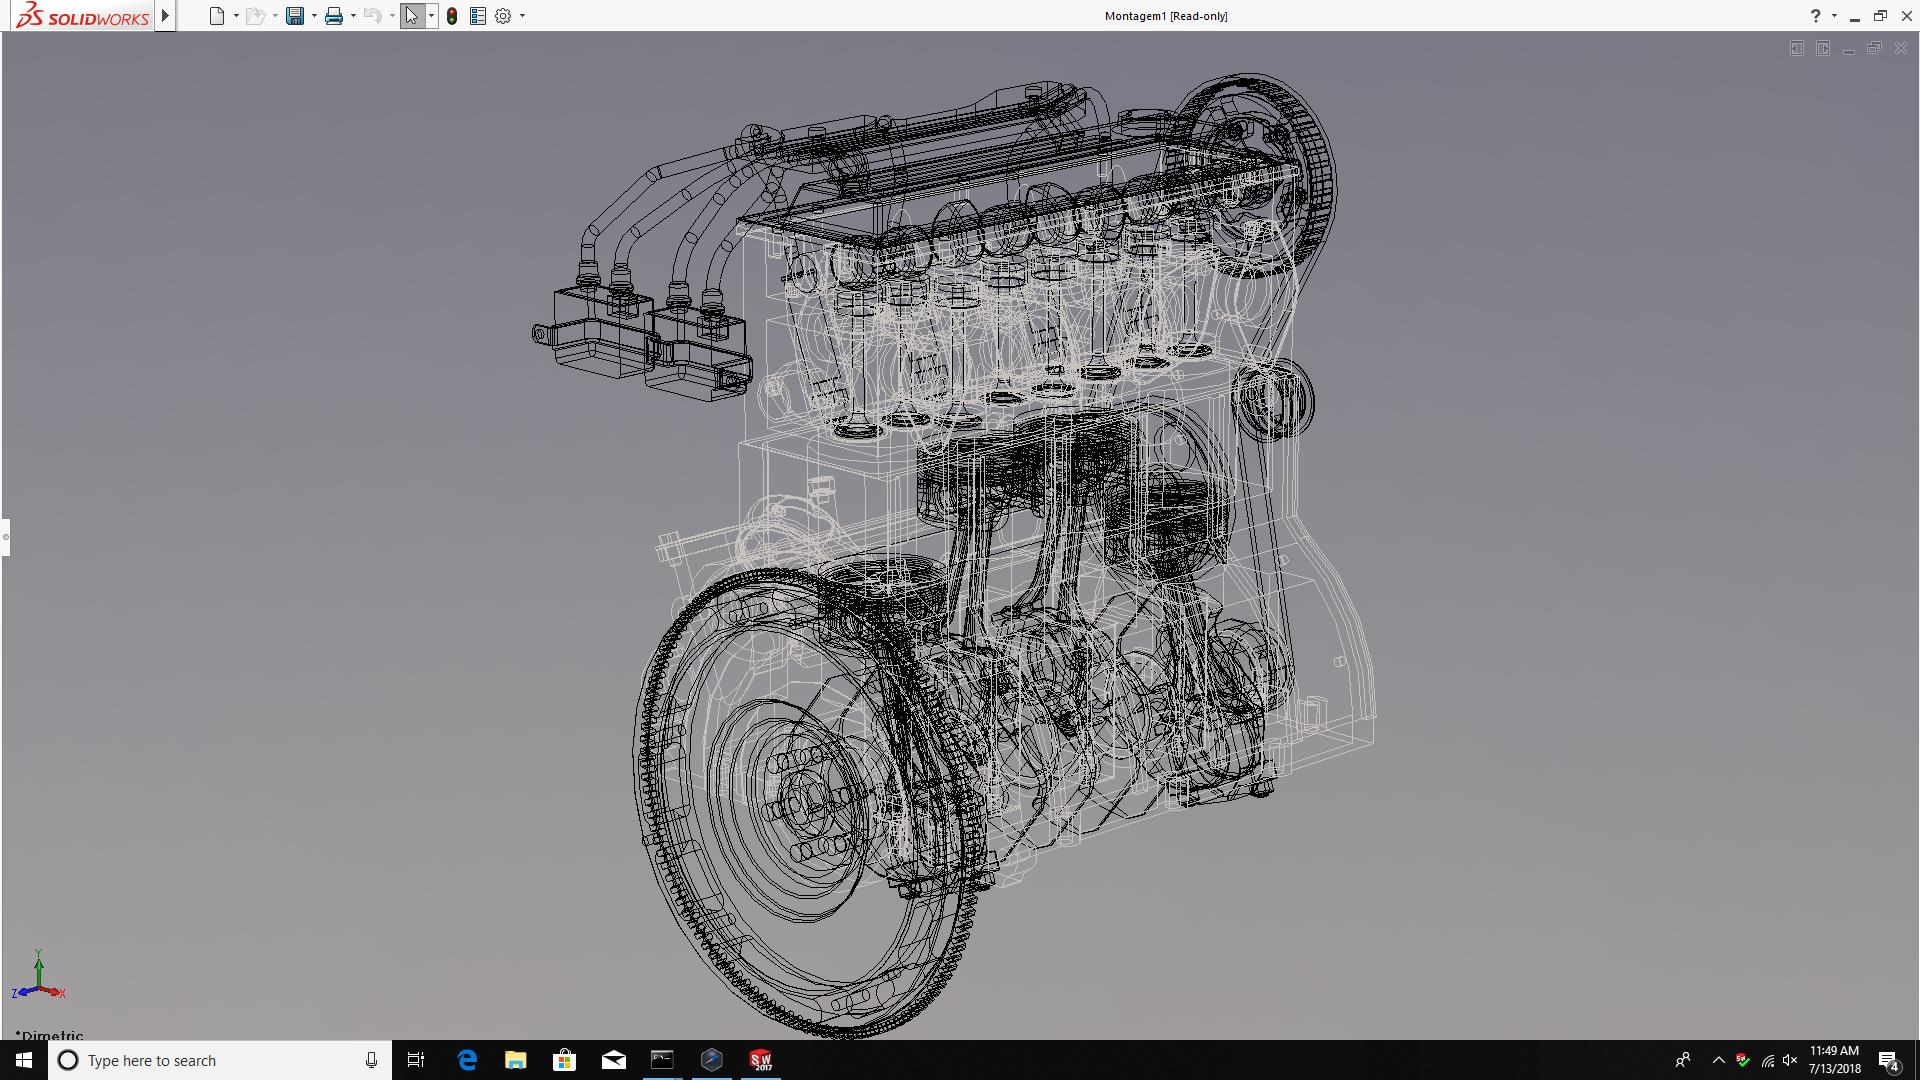The image size is (1920, 1080).
Task: Open the Help dropdown menu arrow
Action: click(1834, 16)
